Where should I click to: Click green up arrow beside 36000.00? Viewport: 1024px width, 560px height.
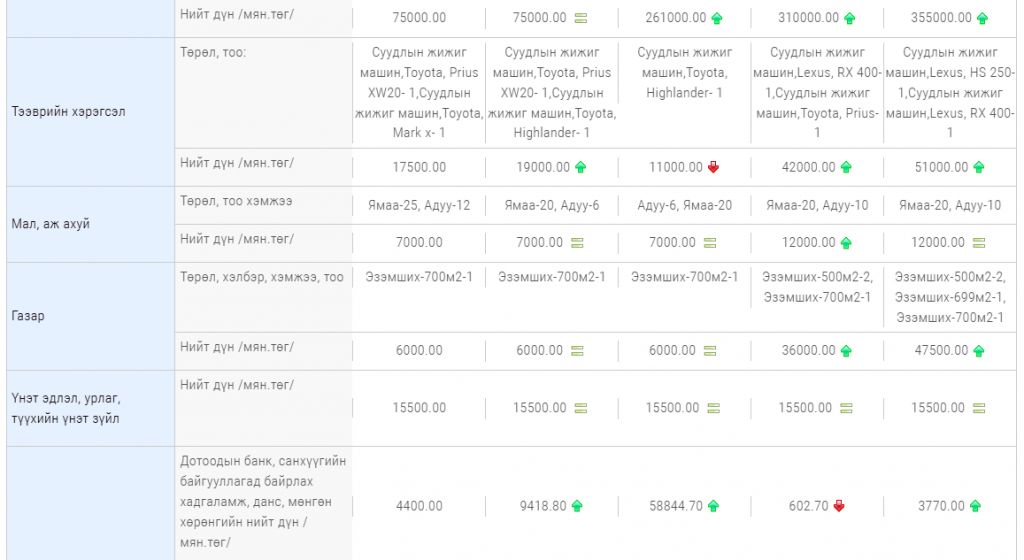click(846, 351)
